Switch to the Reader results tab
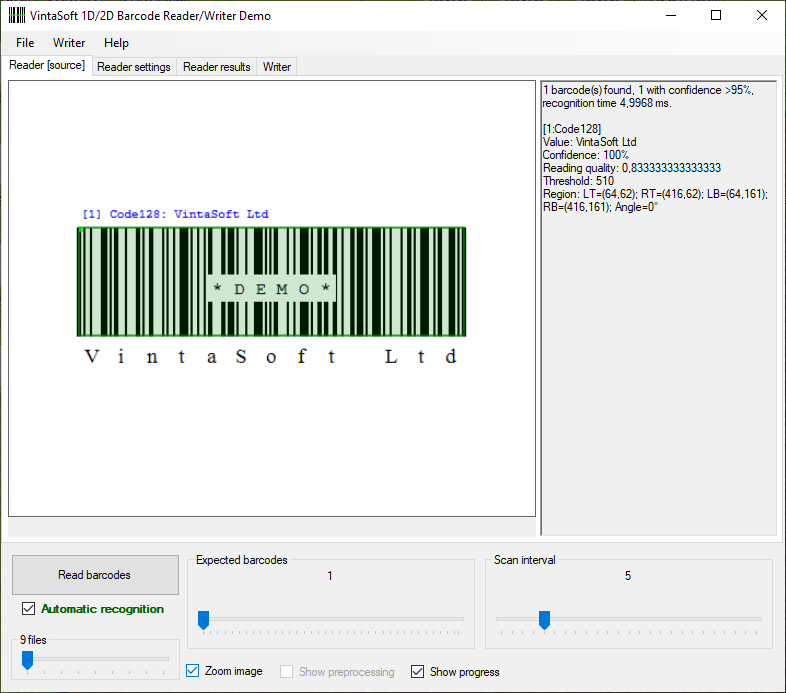Viewport: 786px width, 693px height. (216, 67)
